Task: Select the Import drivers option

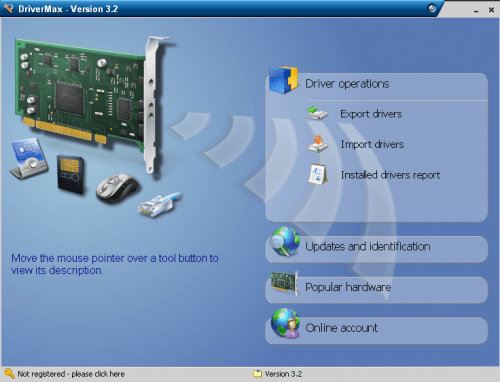Action: click(x=372, y=144)
